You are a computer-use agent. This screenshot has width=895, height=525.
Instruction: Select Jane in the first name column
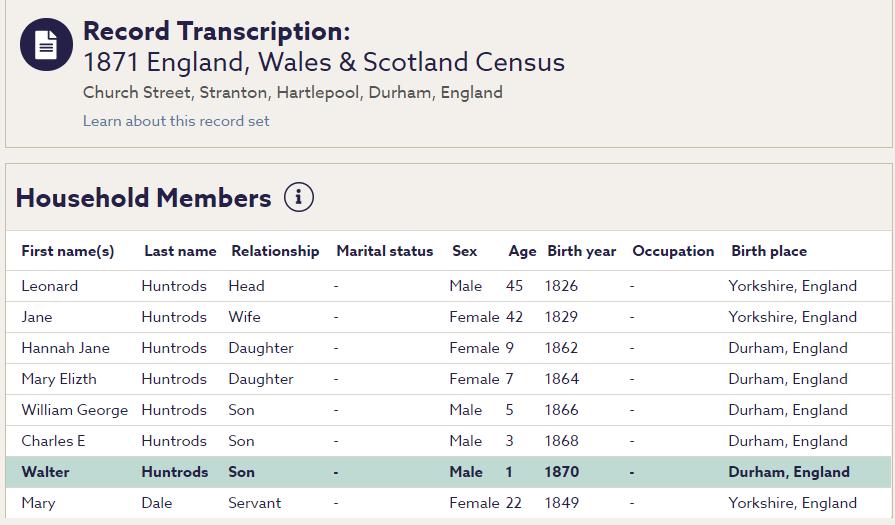click(x=37, y=317)
